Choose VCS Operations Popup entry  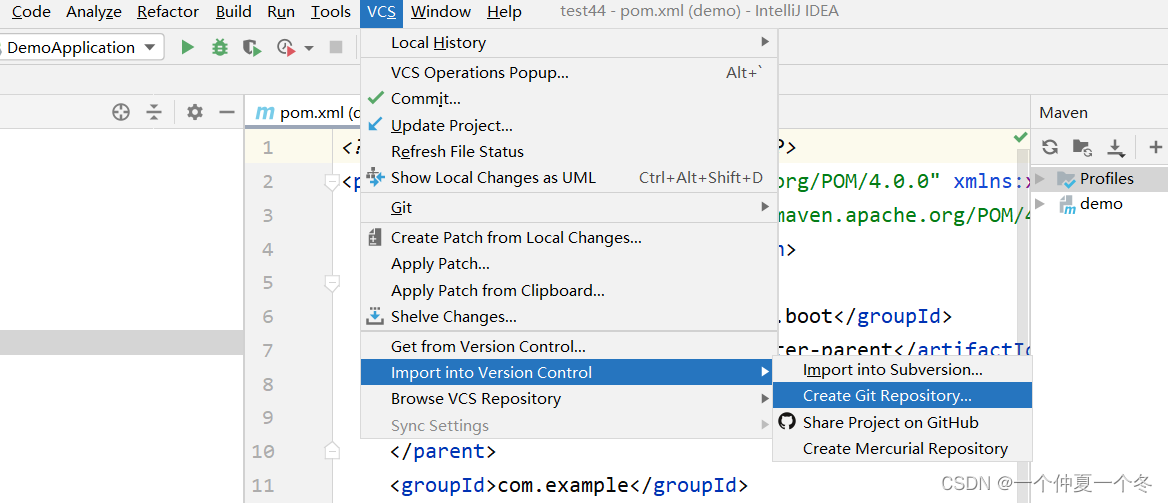tap(569, 73)
